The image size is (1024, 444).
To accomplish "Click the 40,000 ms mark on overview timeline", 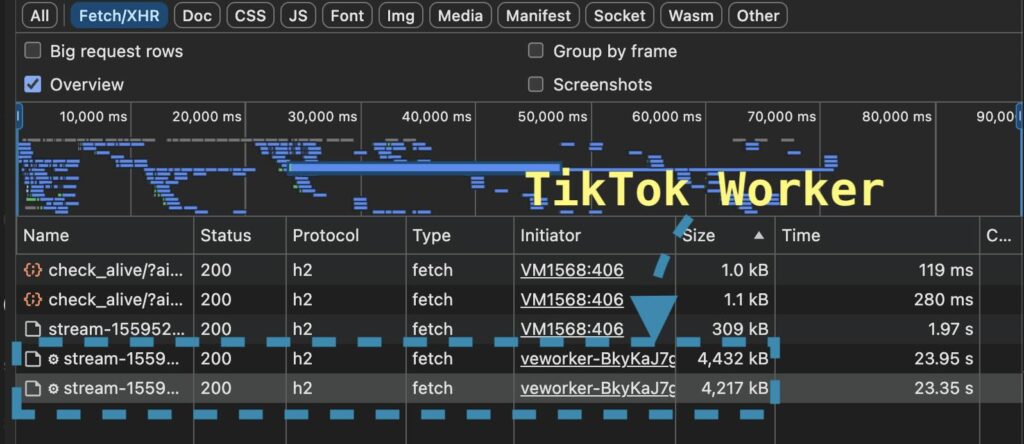I will [x=436, y=116].
